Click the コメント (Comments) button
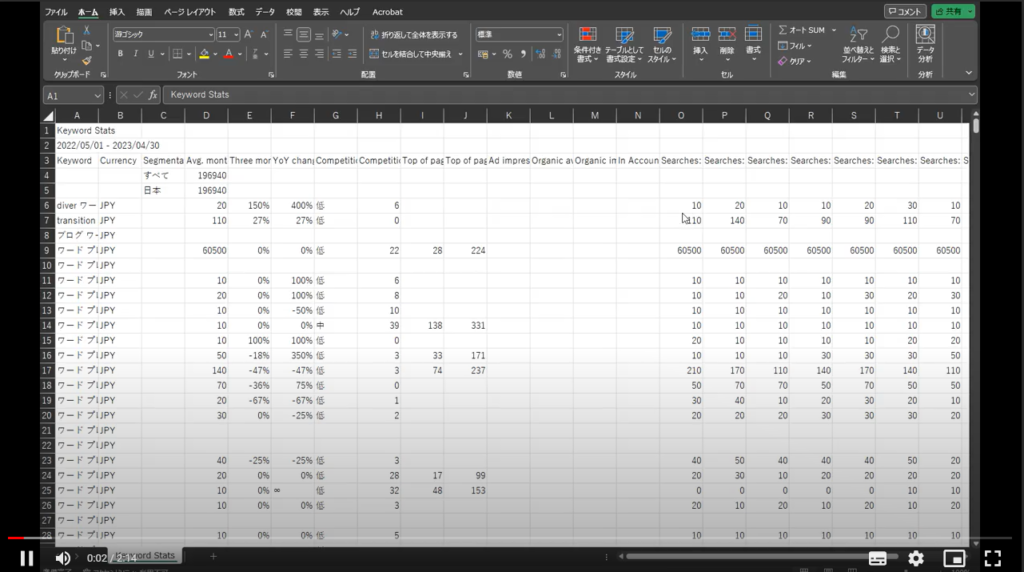Image resolution: width=1024 pixels, height=572 pixels. tap(904, 12)
